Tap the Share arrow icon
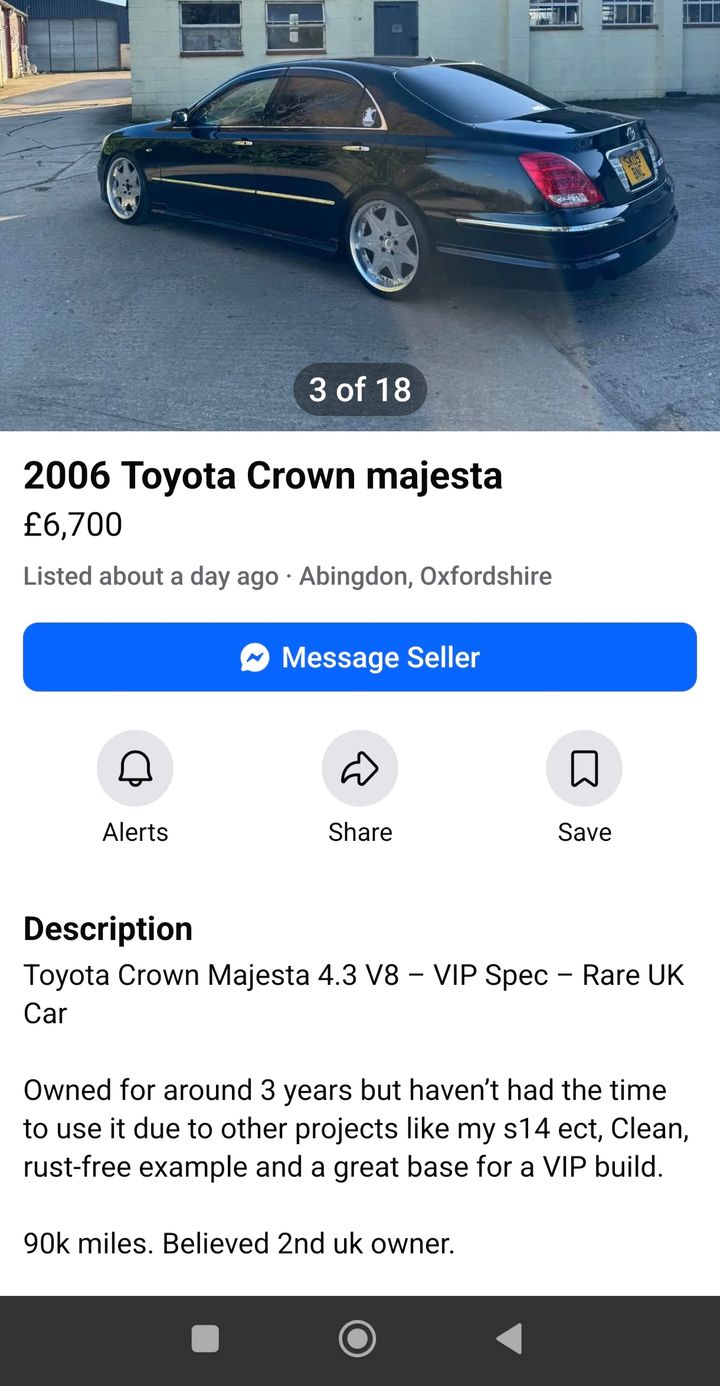 [360, 768]
